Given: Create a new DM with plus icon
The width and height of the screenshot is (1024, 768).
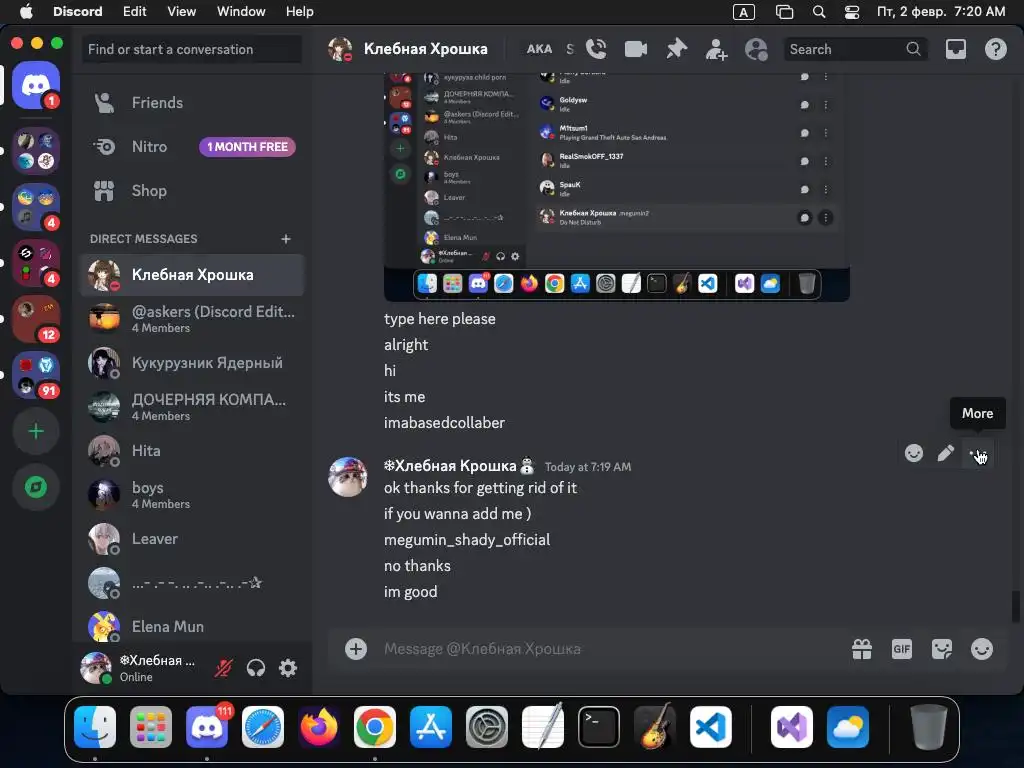Looking at the screenshot, I should point(285,239).
